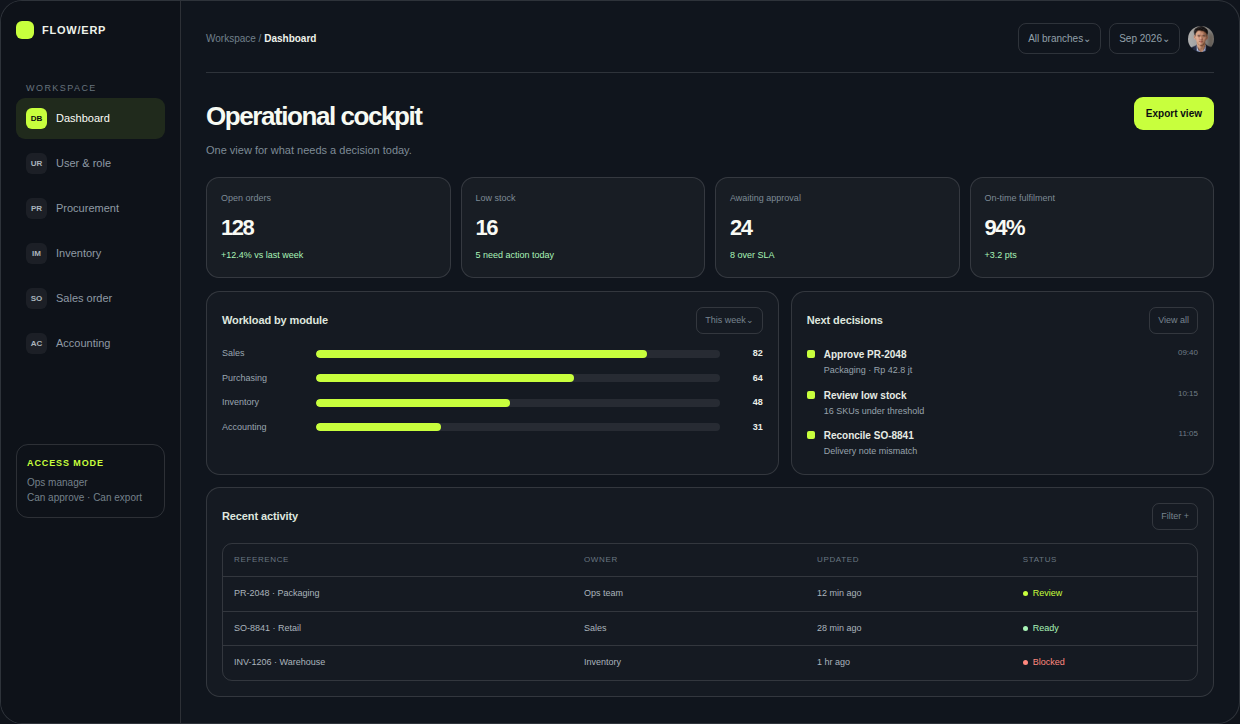Click the UR badge icon in sidebar
The width and height of the screenshot is (1240, 724).
click(x=36, y=163)
